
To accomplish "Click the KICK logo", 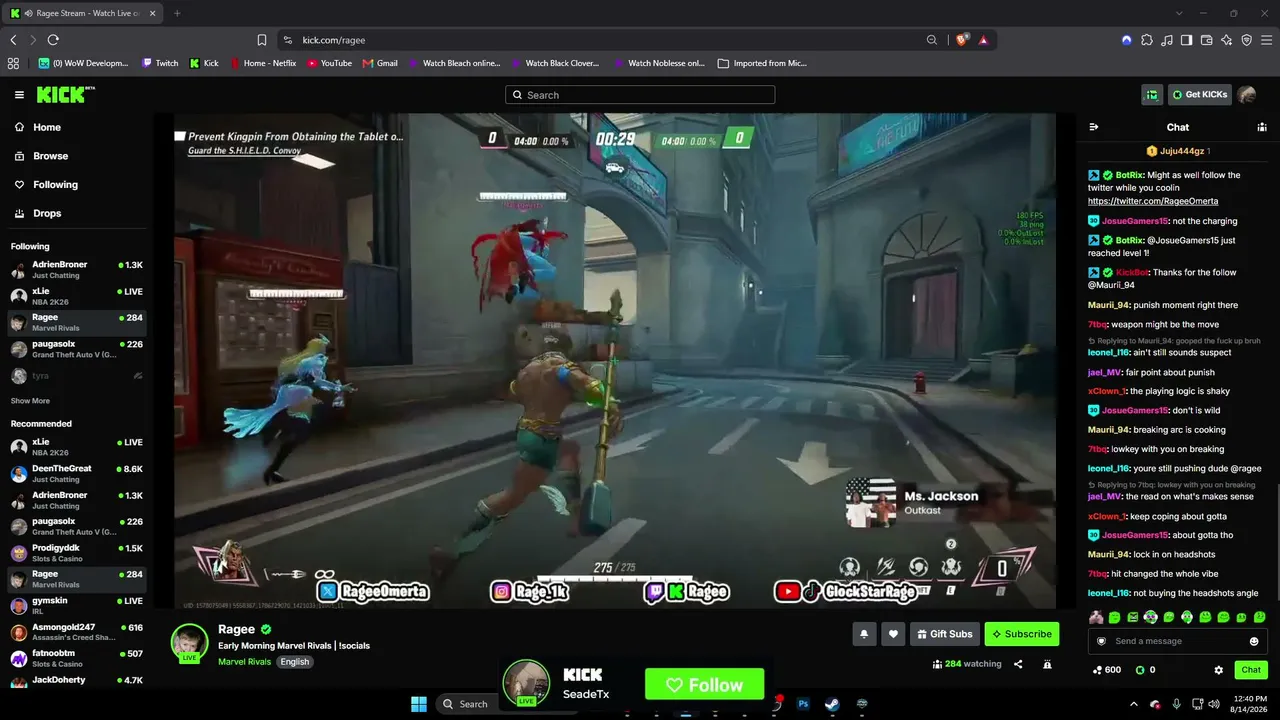I will 65,95.
